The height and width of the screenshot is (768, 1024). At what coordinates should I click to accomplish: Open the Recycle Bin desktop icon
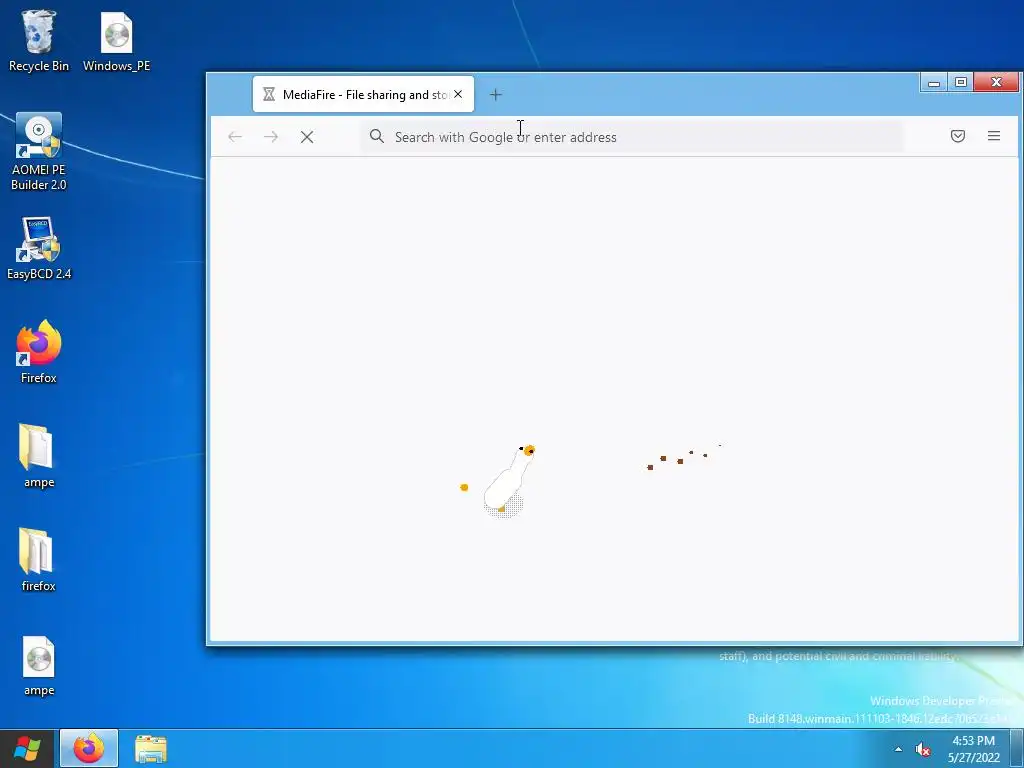pos(39,39)
